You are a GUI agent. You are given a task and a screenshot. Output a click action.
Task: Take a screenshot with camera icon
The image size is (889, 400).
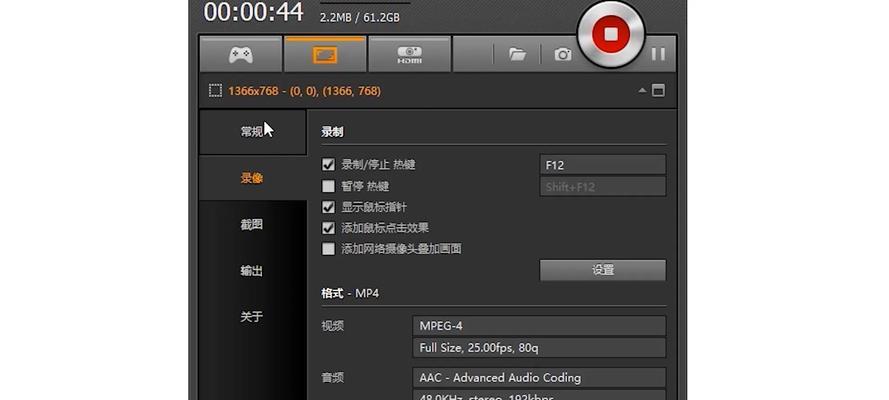click(562, 54)
